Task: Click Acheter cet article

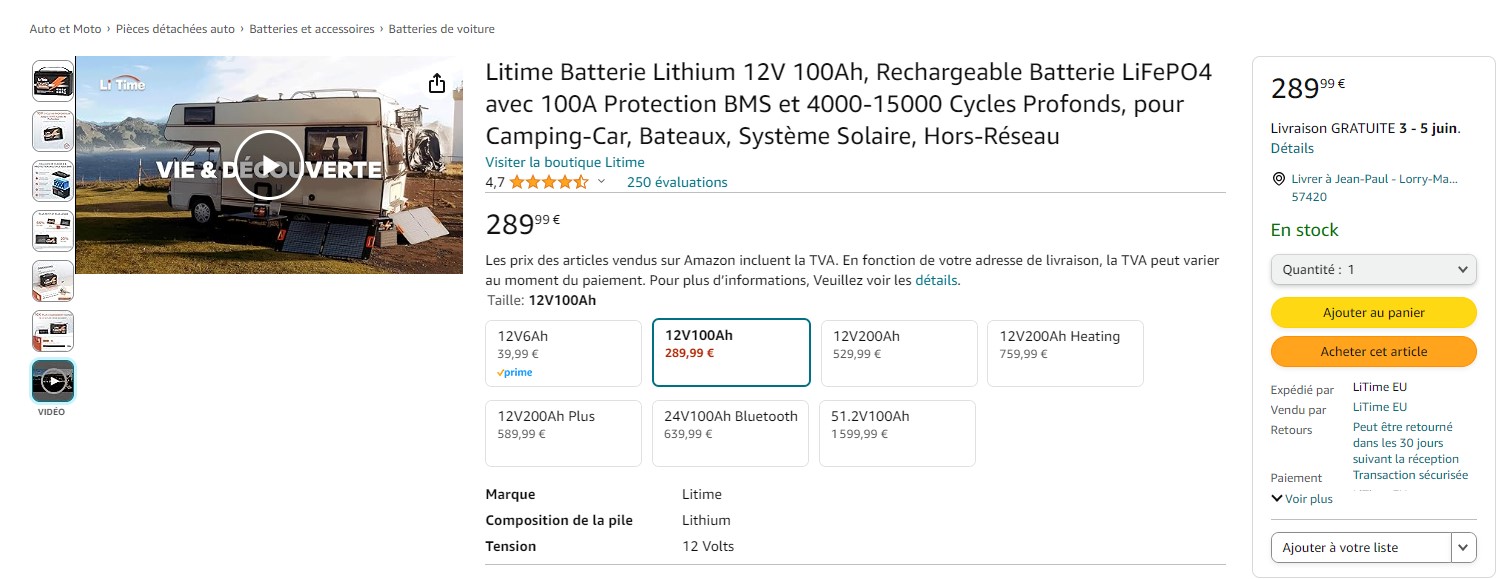Action: pos(1372,351)
